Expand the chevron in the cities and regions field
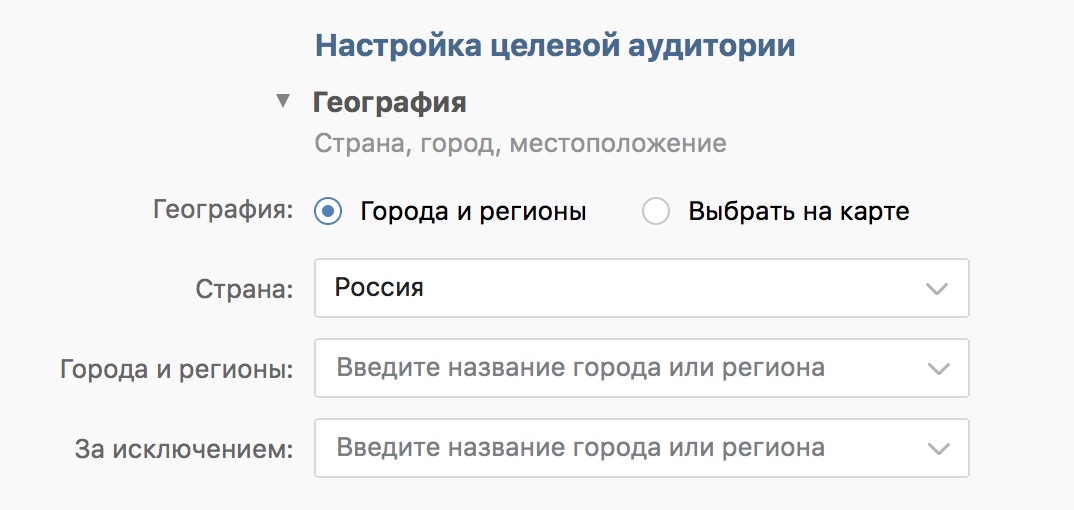The height and width of the screenshot is (510, 1074). (x=936, y=368)
